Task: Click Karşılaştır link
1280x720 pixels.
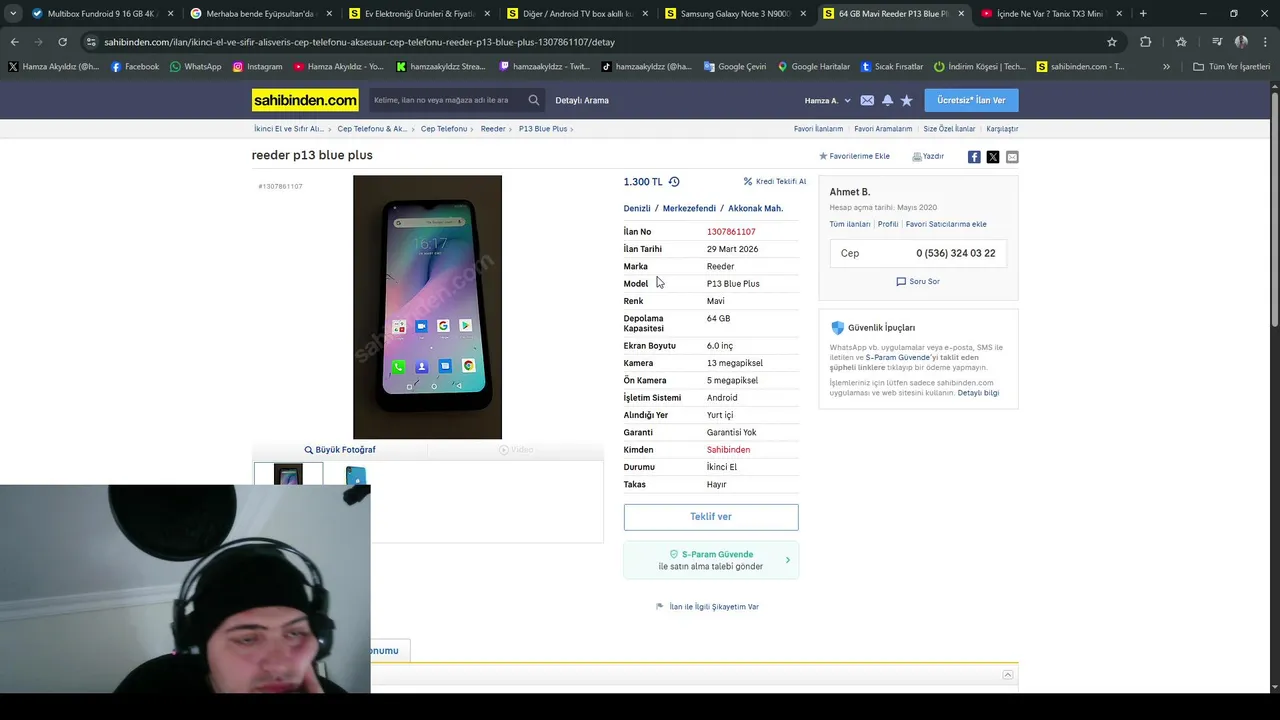Action: (1002, 129)
